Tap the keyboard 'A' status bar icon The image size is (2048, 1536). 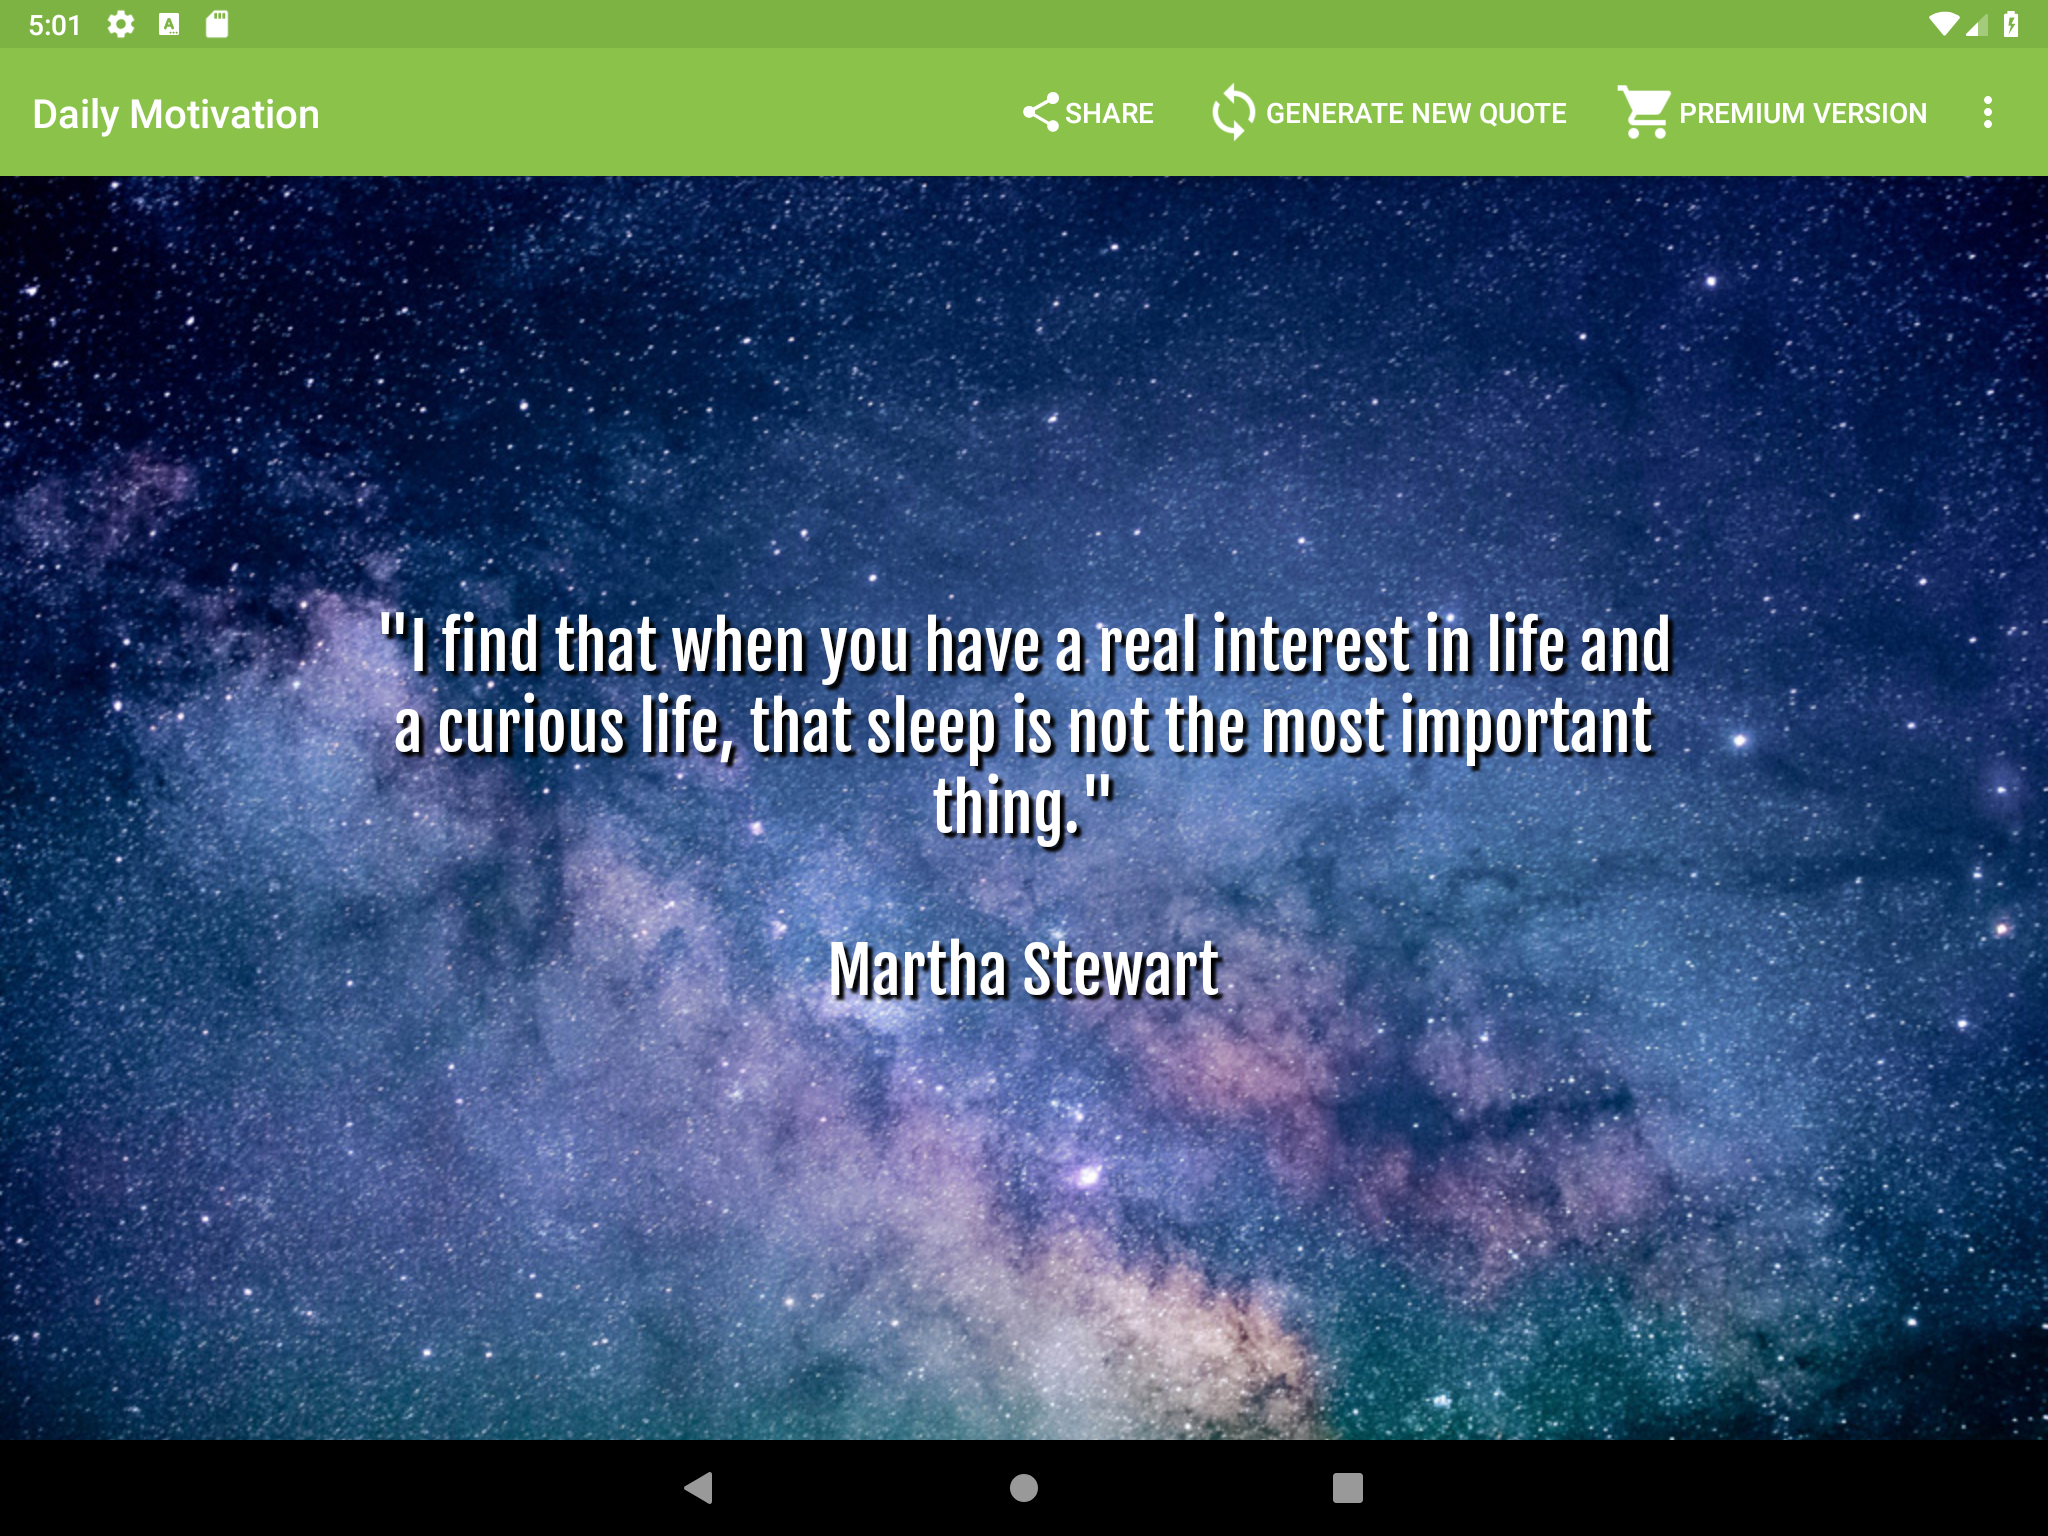click(169, 24)
